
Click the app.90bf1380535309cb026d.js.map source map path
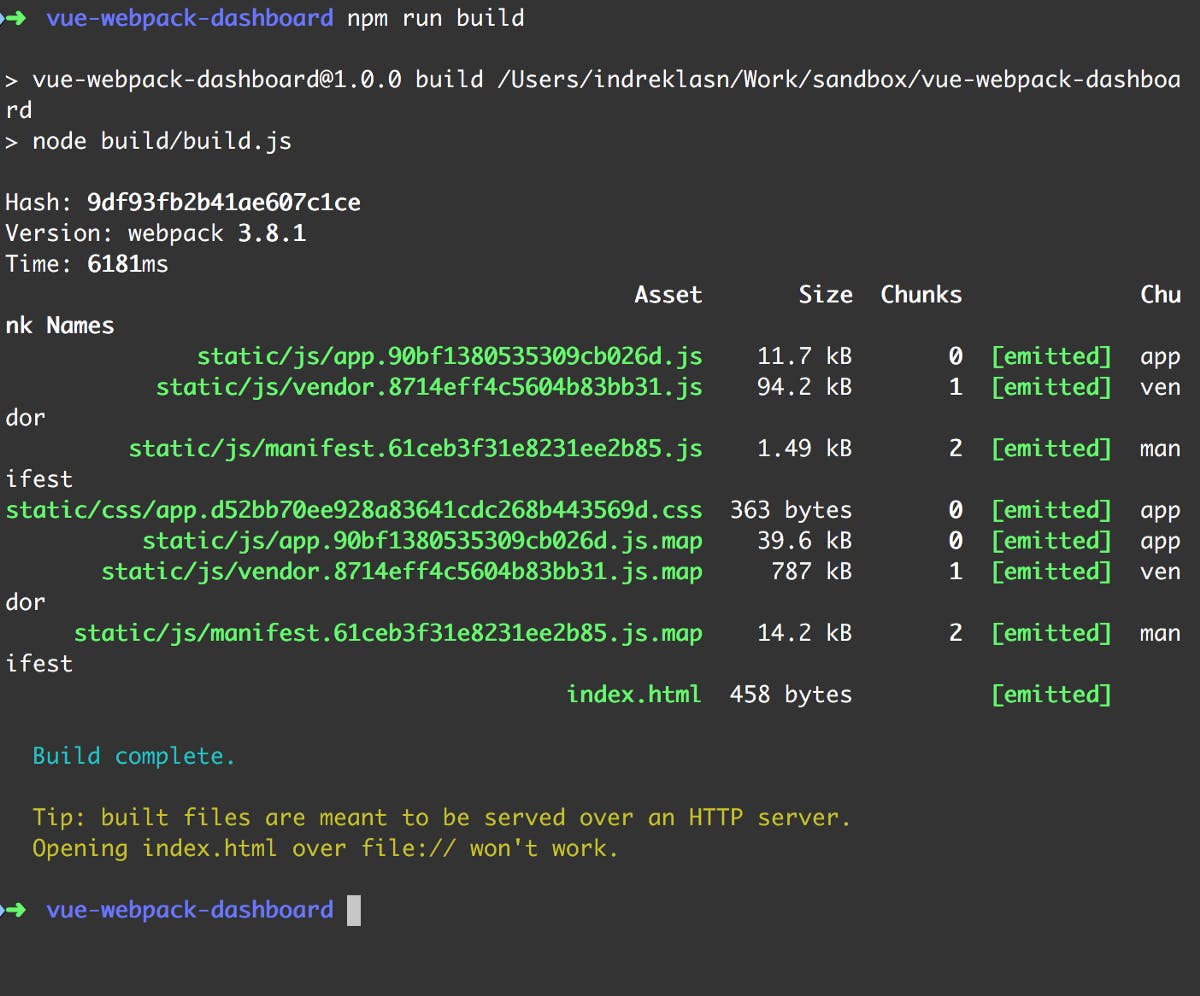(422, 541)
